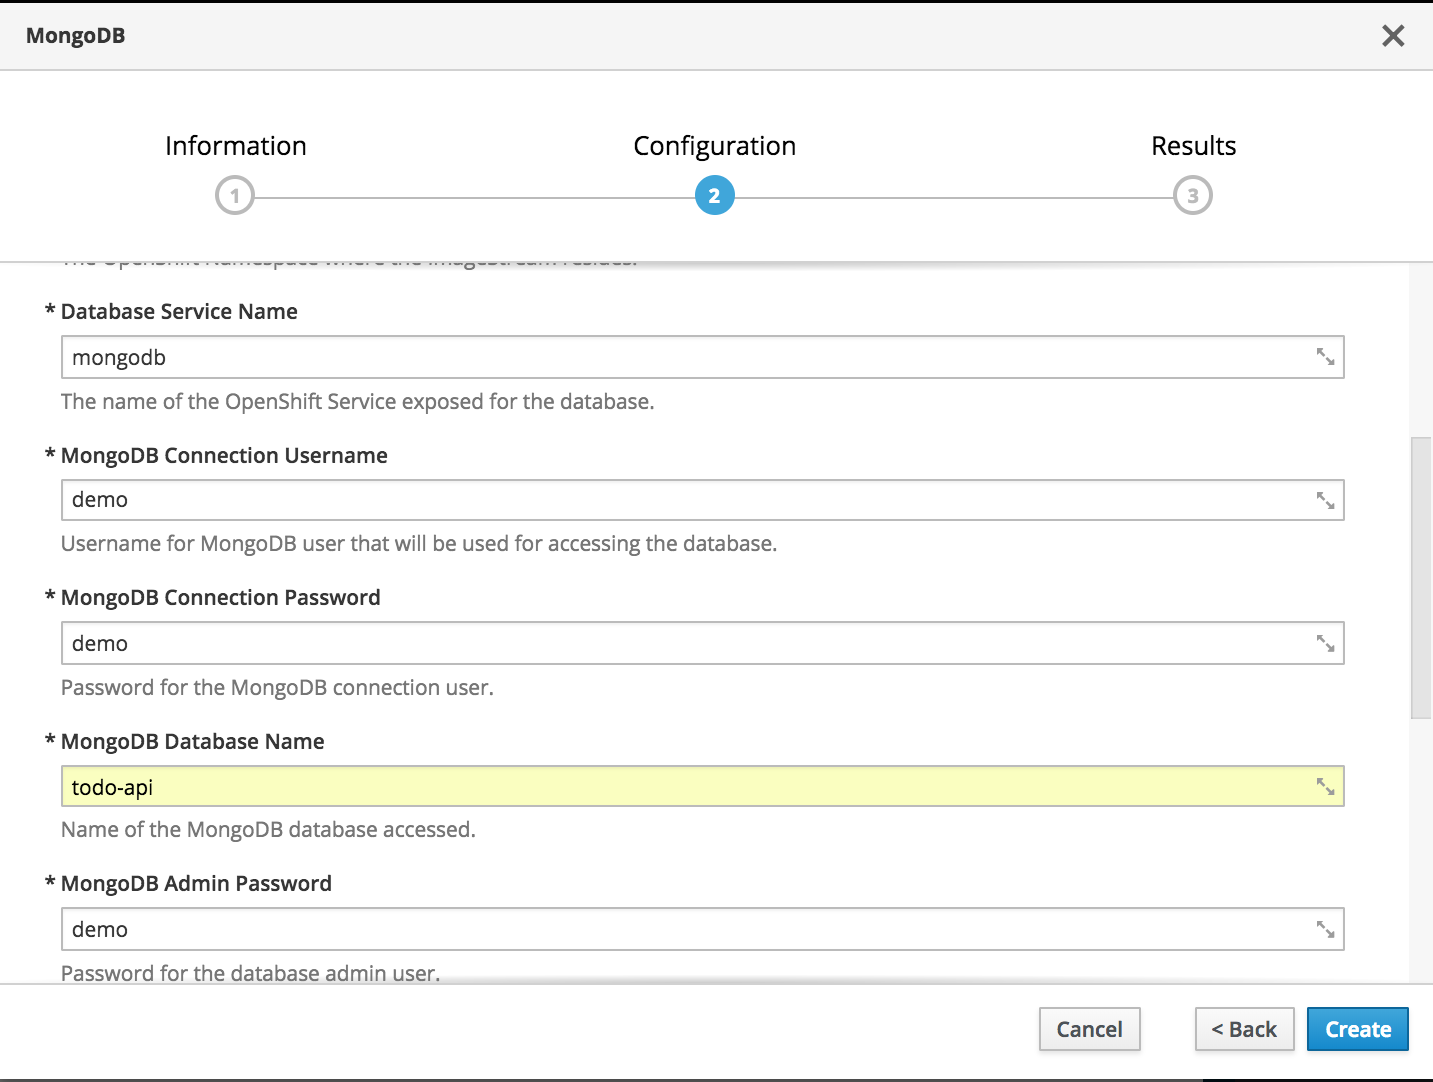Click 'Password for the database admin user.' text
This screenshot has height=1082, width=1433.
[251, 973]
